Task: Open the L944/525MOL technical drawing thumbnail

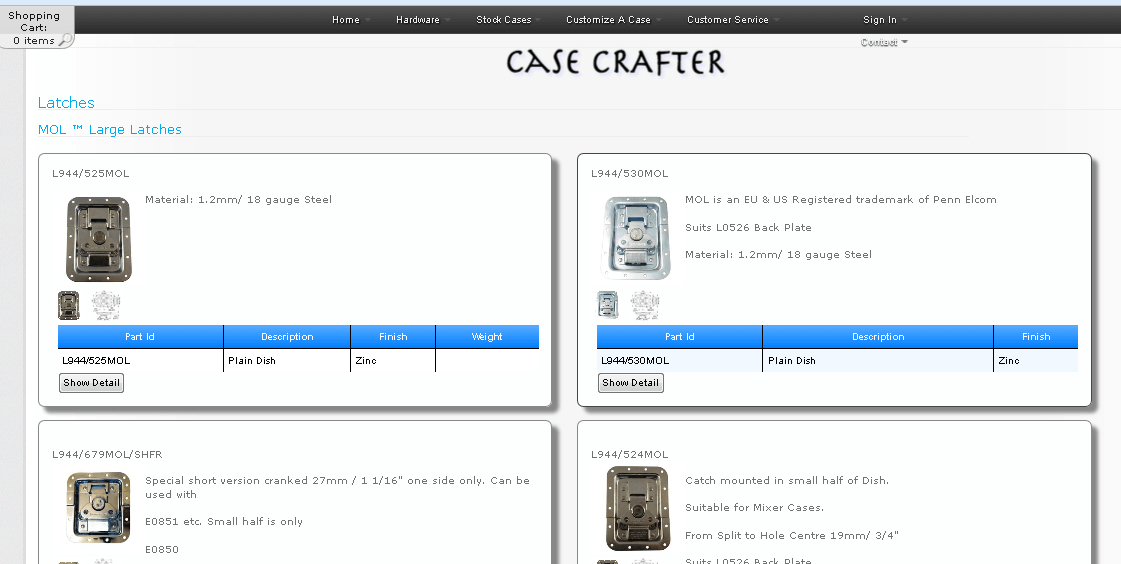Action: [105, 305]
